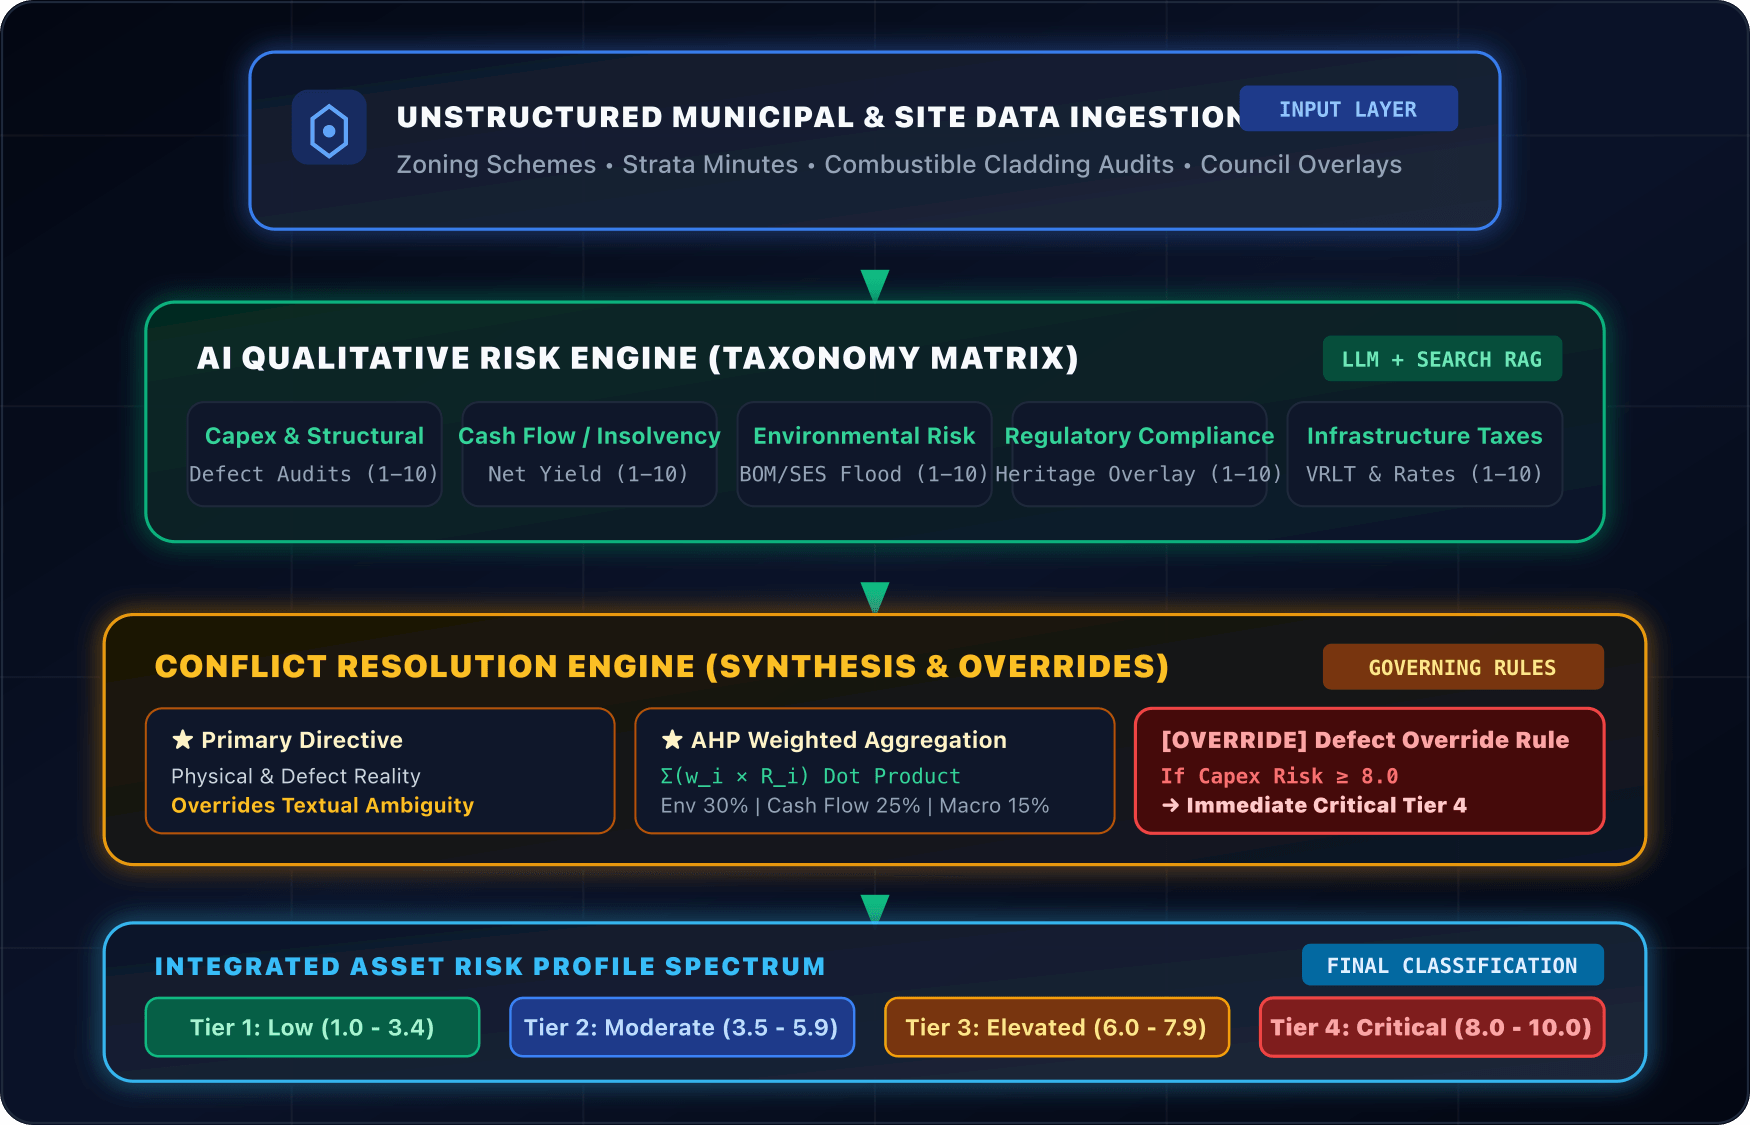1750x1125 pixels.
Task: Choose Tier 3: Elevated (6.0 - 7.9)
Action: (x=1057, y=1027)
